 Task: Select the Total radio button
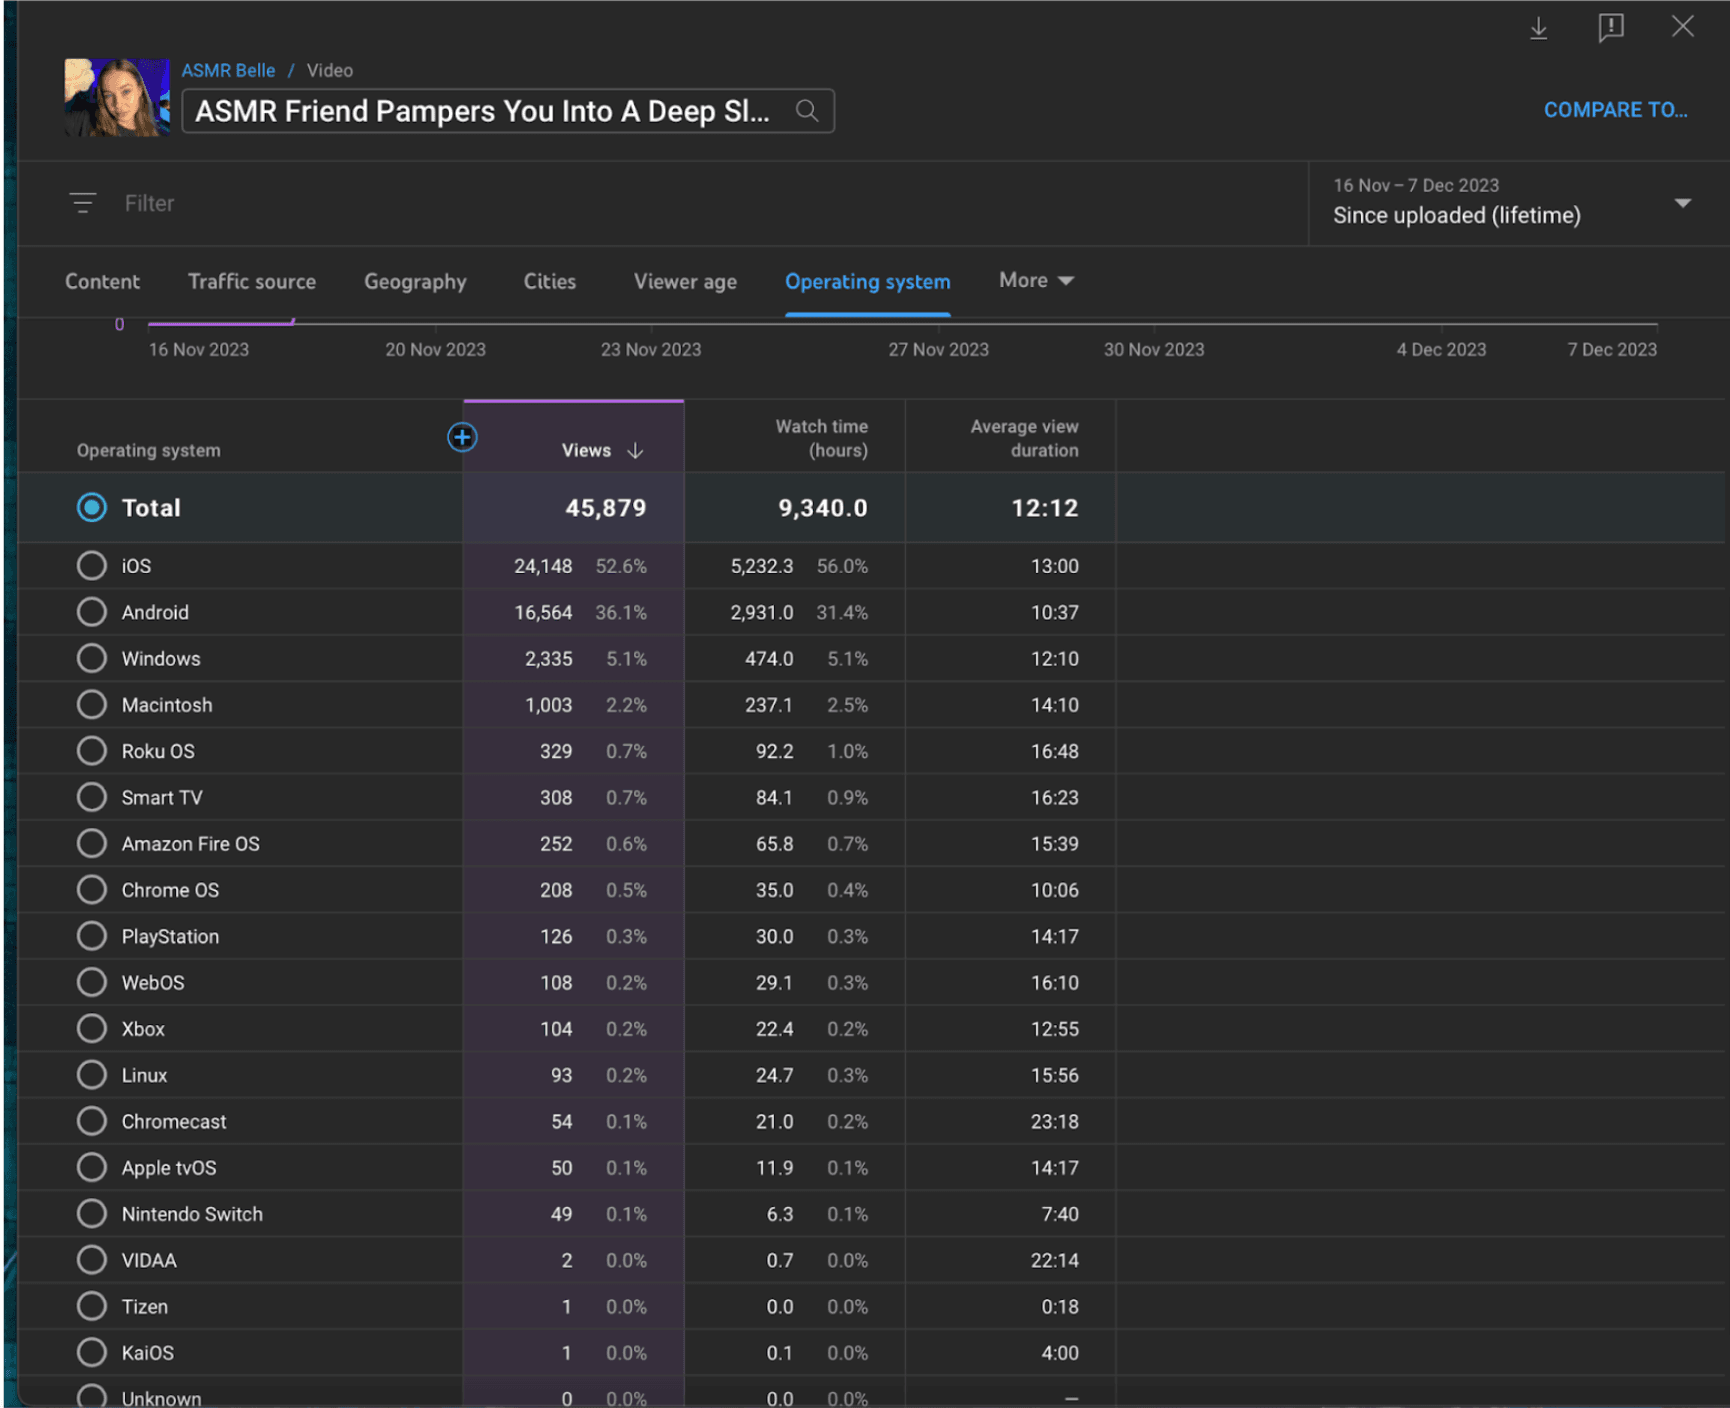(x=92, y=508)
